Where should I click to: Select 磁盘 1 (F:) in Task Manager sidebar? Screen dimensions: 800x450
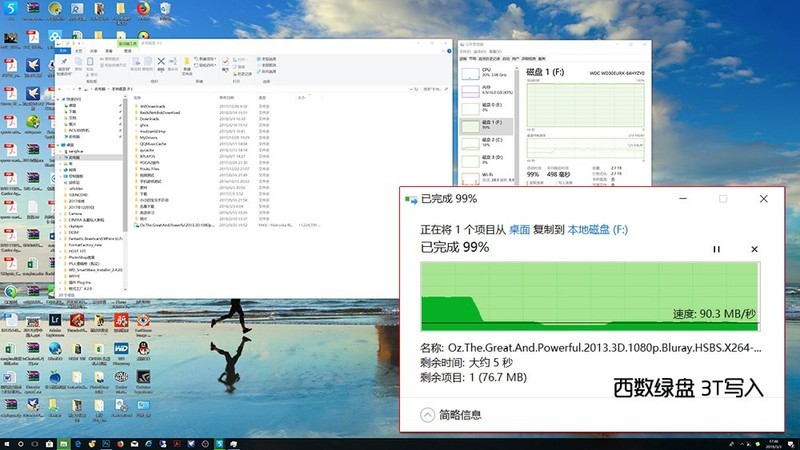[486, 127]
